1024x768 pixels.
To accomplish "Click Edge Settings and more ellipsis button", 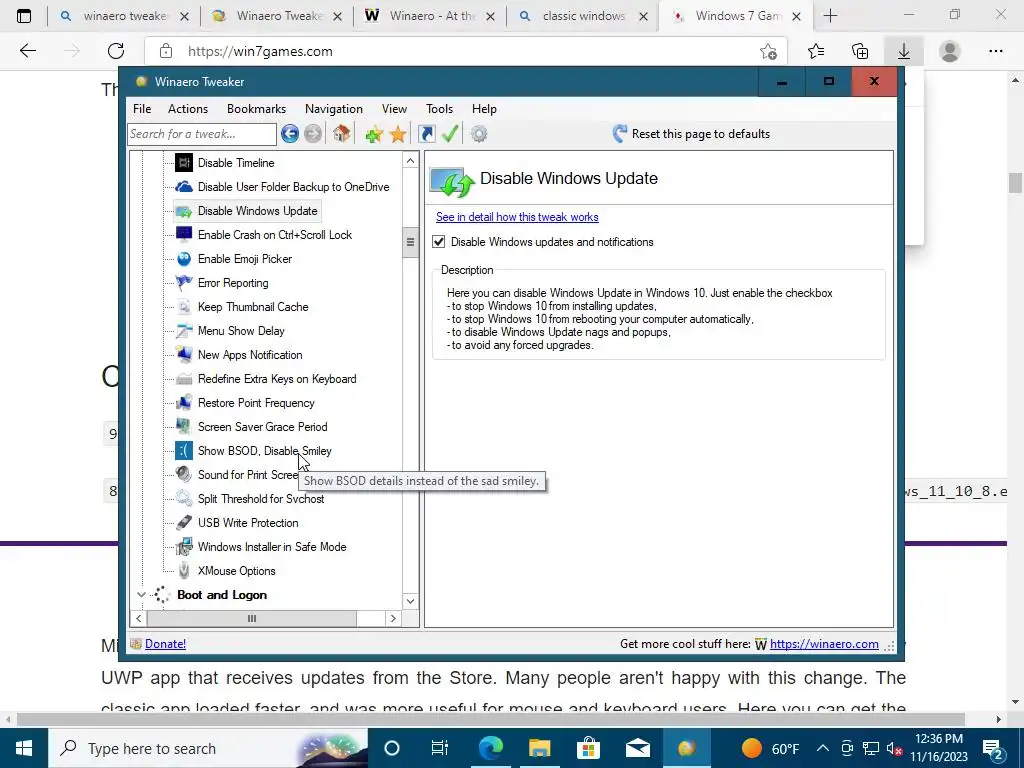I will click(x=995, y=51).
